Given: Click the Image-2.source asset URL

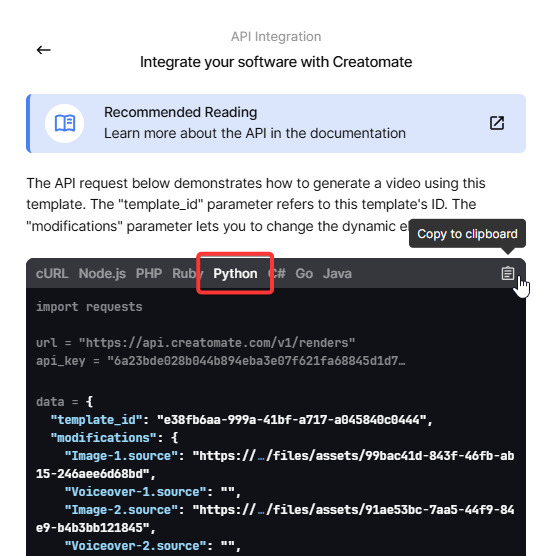Looking at the screenshot, I should point(275,519).
